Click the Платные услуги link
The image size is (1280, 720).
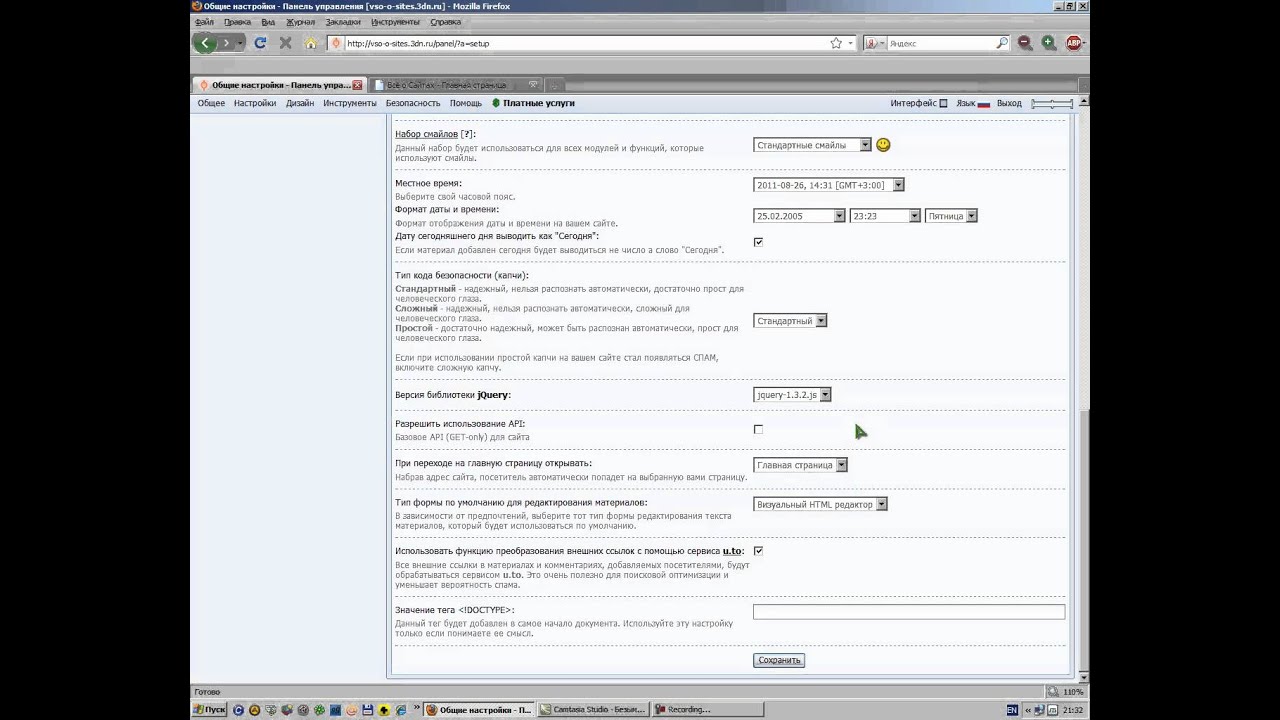coord(539,103)
